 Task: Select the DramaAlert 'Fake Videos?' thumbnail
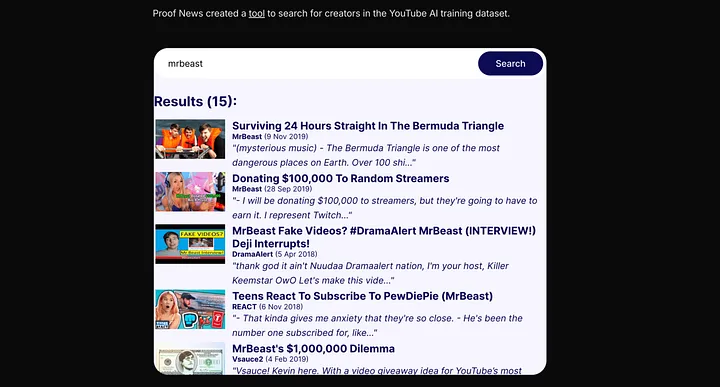tap(190, 244)
